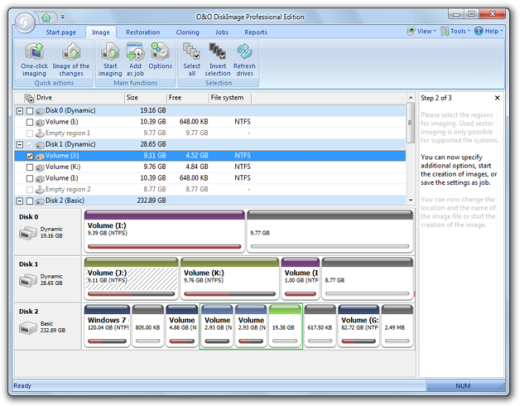The height and width of the screenshot is (406, 520).
Task: Check Volume (I:) under Disk 1
Action: pos(30,178)
